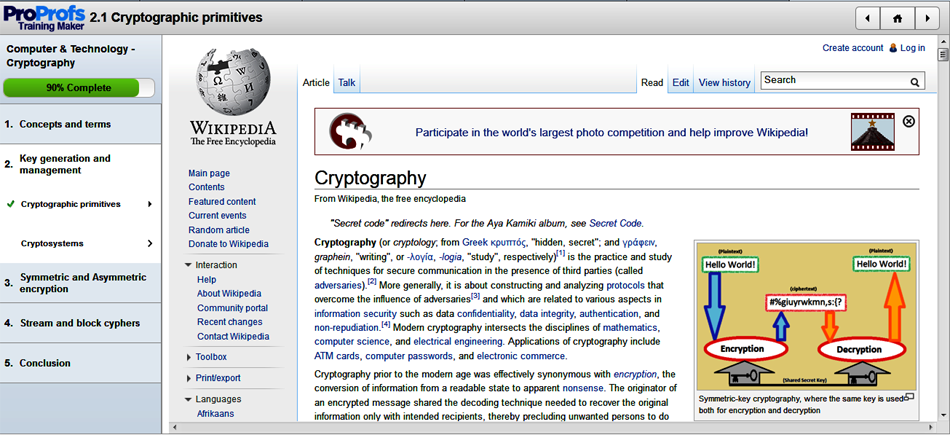Close the photo competition banner
Viewport: 950px width, 435px height.
tap(908, 121)
